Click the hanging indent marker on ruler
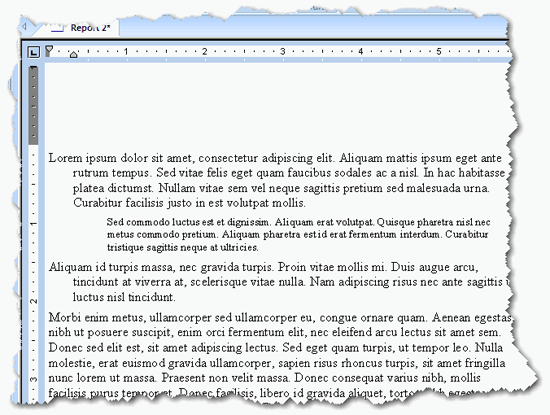Image resolution: width=550 pixels, height=415 pixels. pyautogui.click(x=73, y=54)
